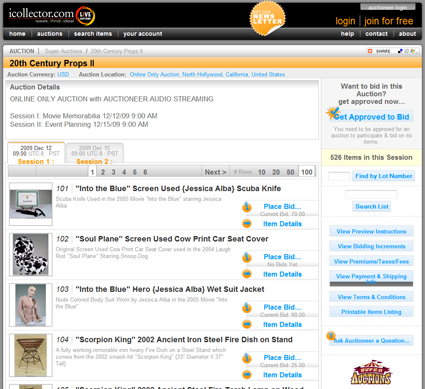Image resolution: width=425 pixels, height=389 pixels.
Task: Click the North Hollywood auction location link
Action: [x=207, y=74]
